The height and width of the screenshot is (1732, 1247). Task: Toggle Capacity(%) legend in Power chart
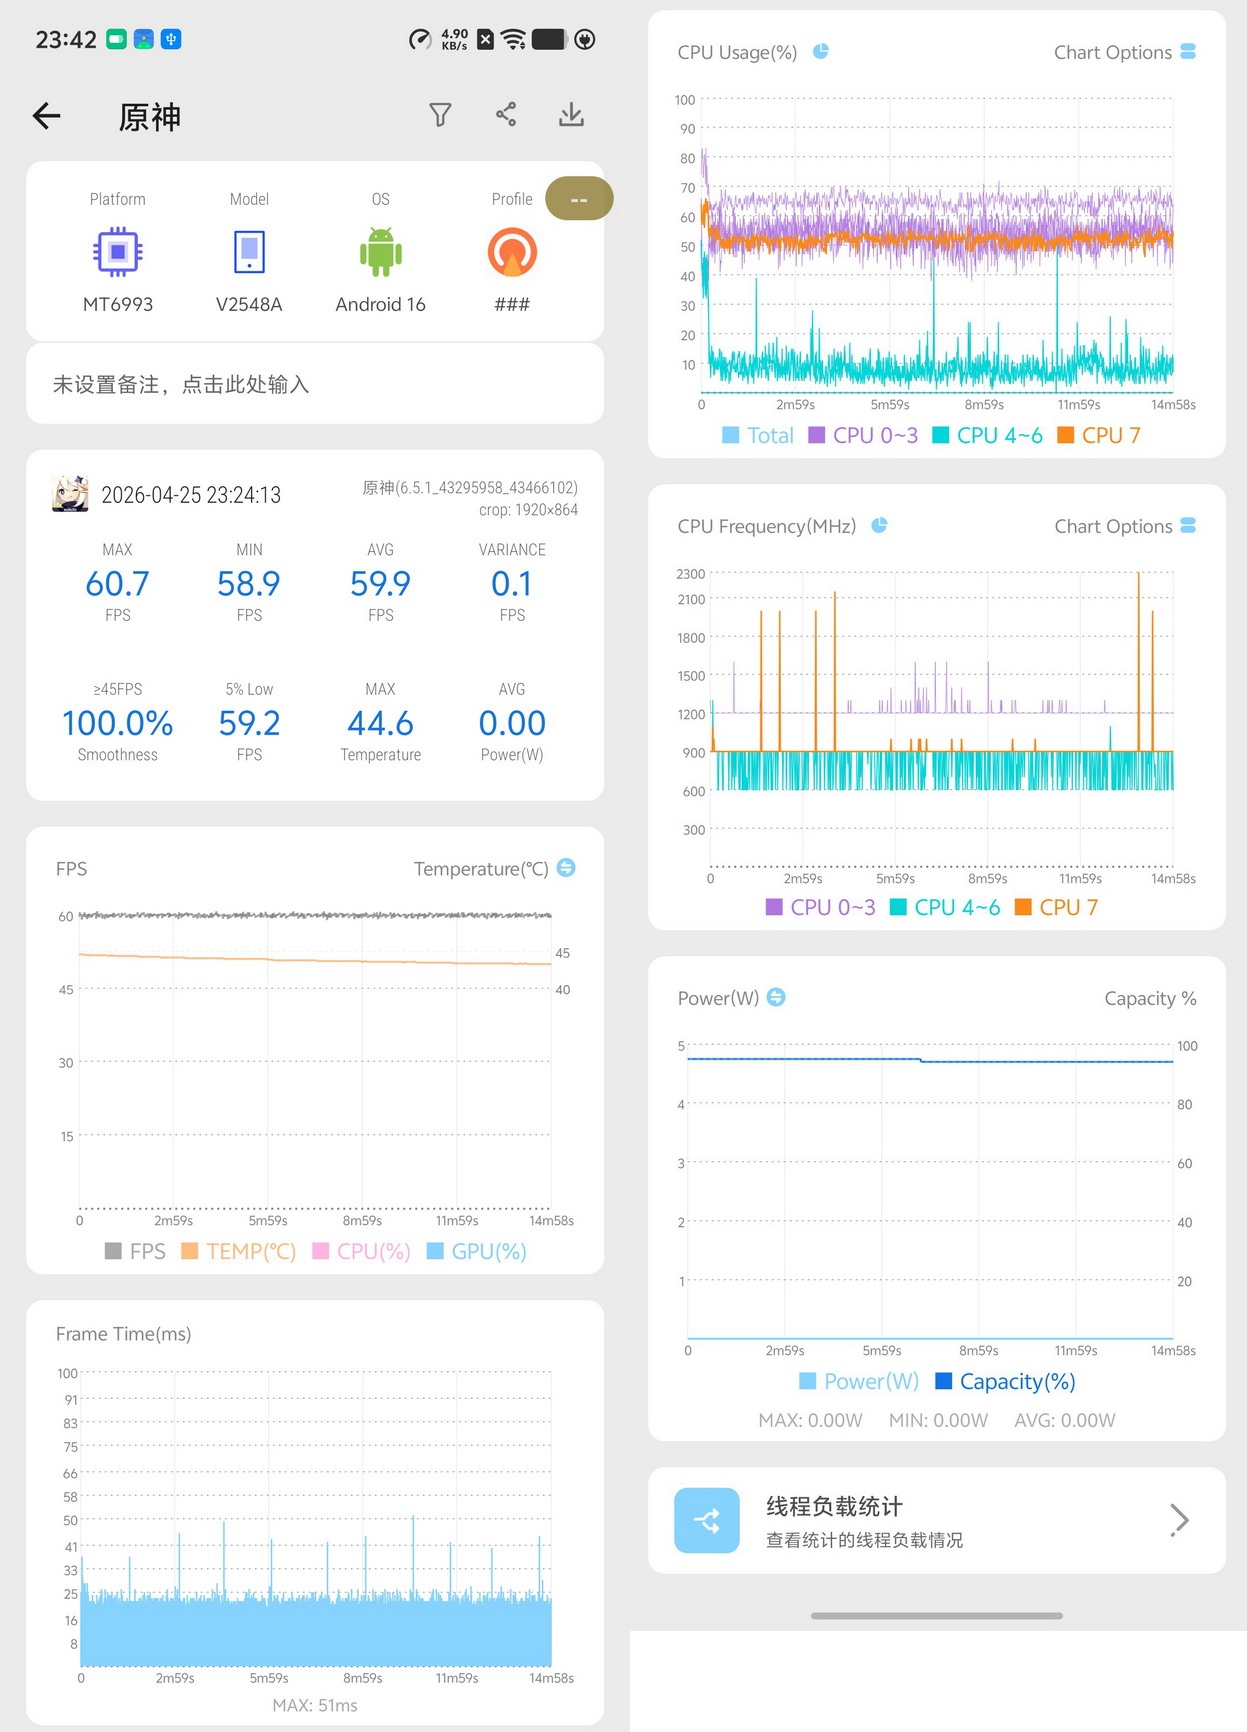[1005, 1381]
